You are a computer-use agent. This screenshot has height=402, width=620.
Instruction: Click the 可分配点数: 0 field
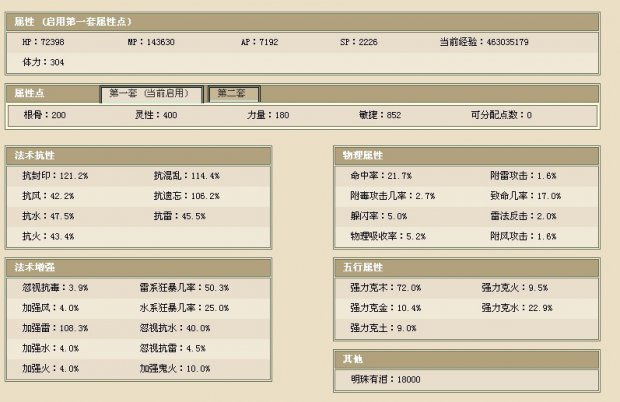[x=501, y=115]
